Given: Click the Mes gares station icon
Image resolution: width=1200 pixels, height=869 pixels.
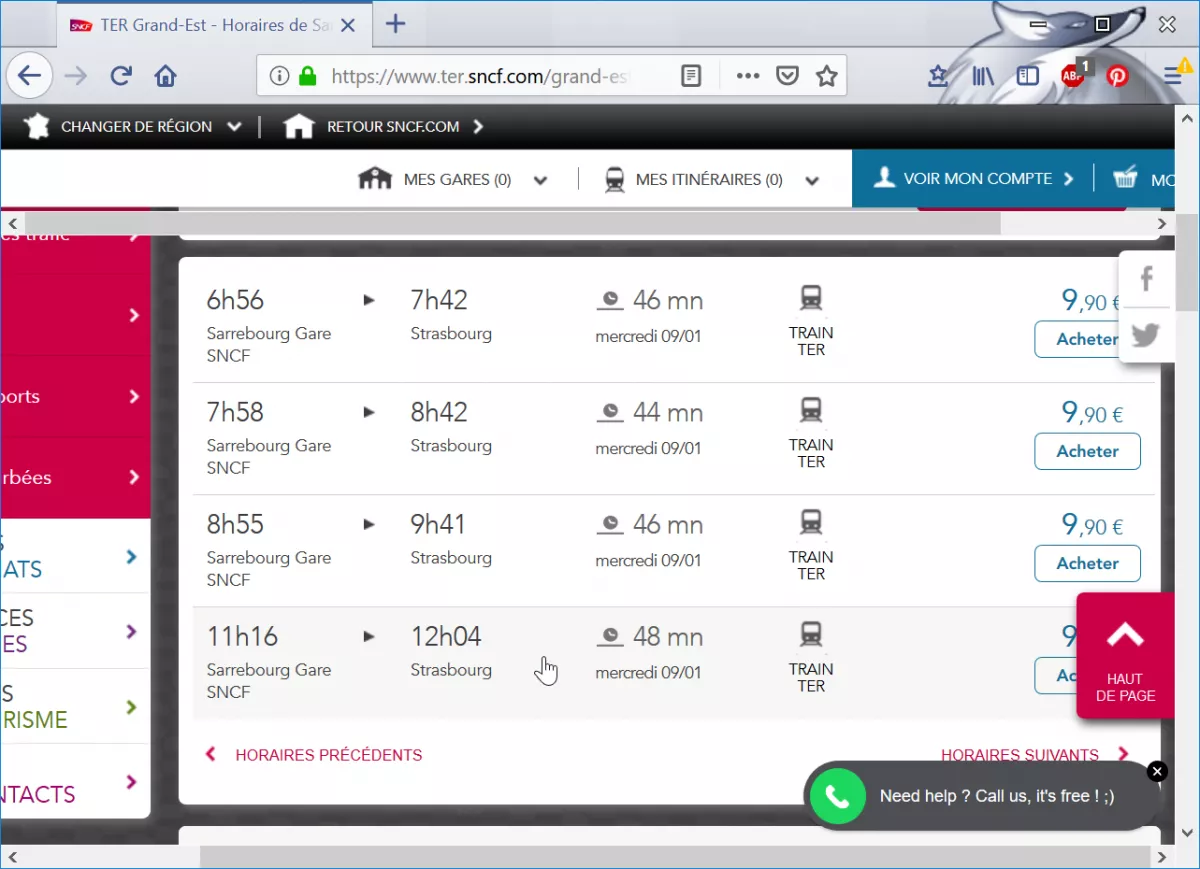Looking at the screenshot, I should tap(375, 180).
